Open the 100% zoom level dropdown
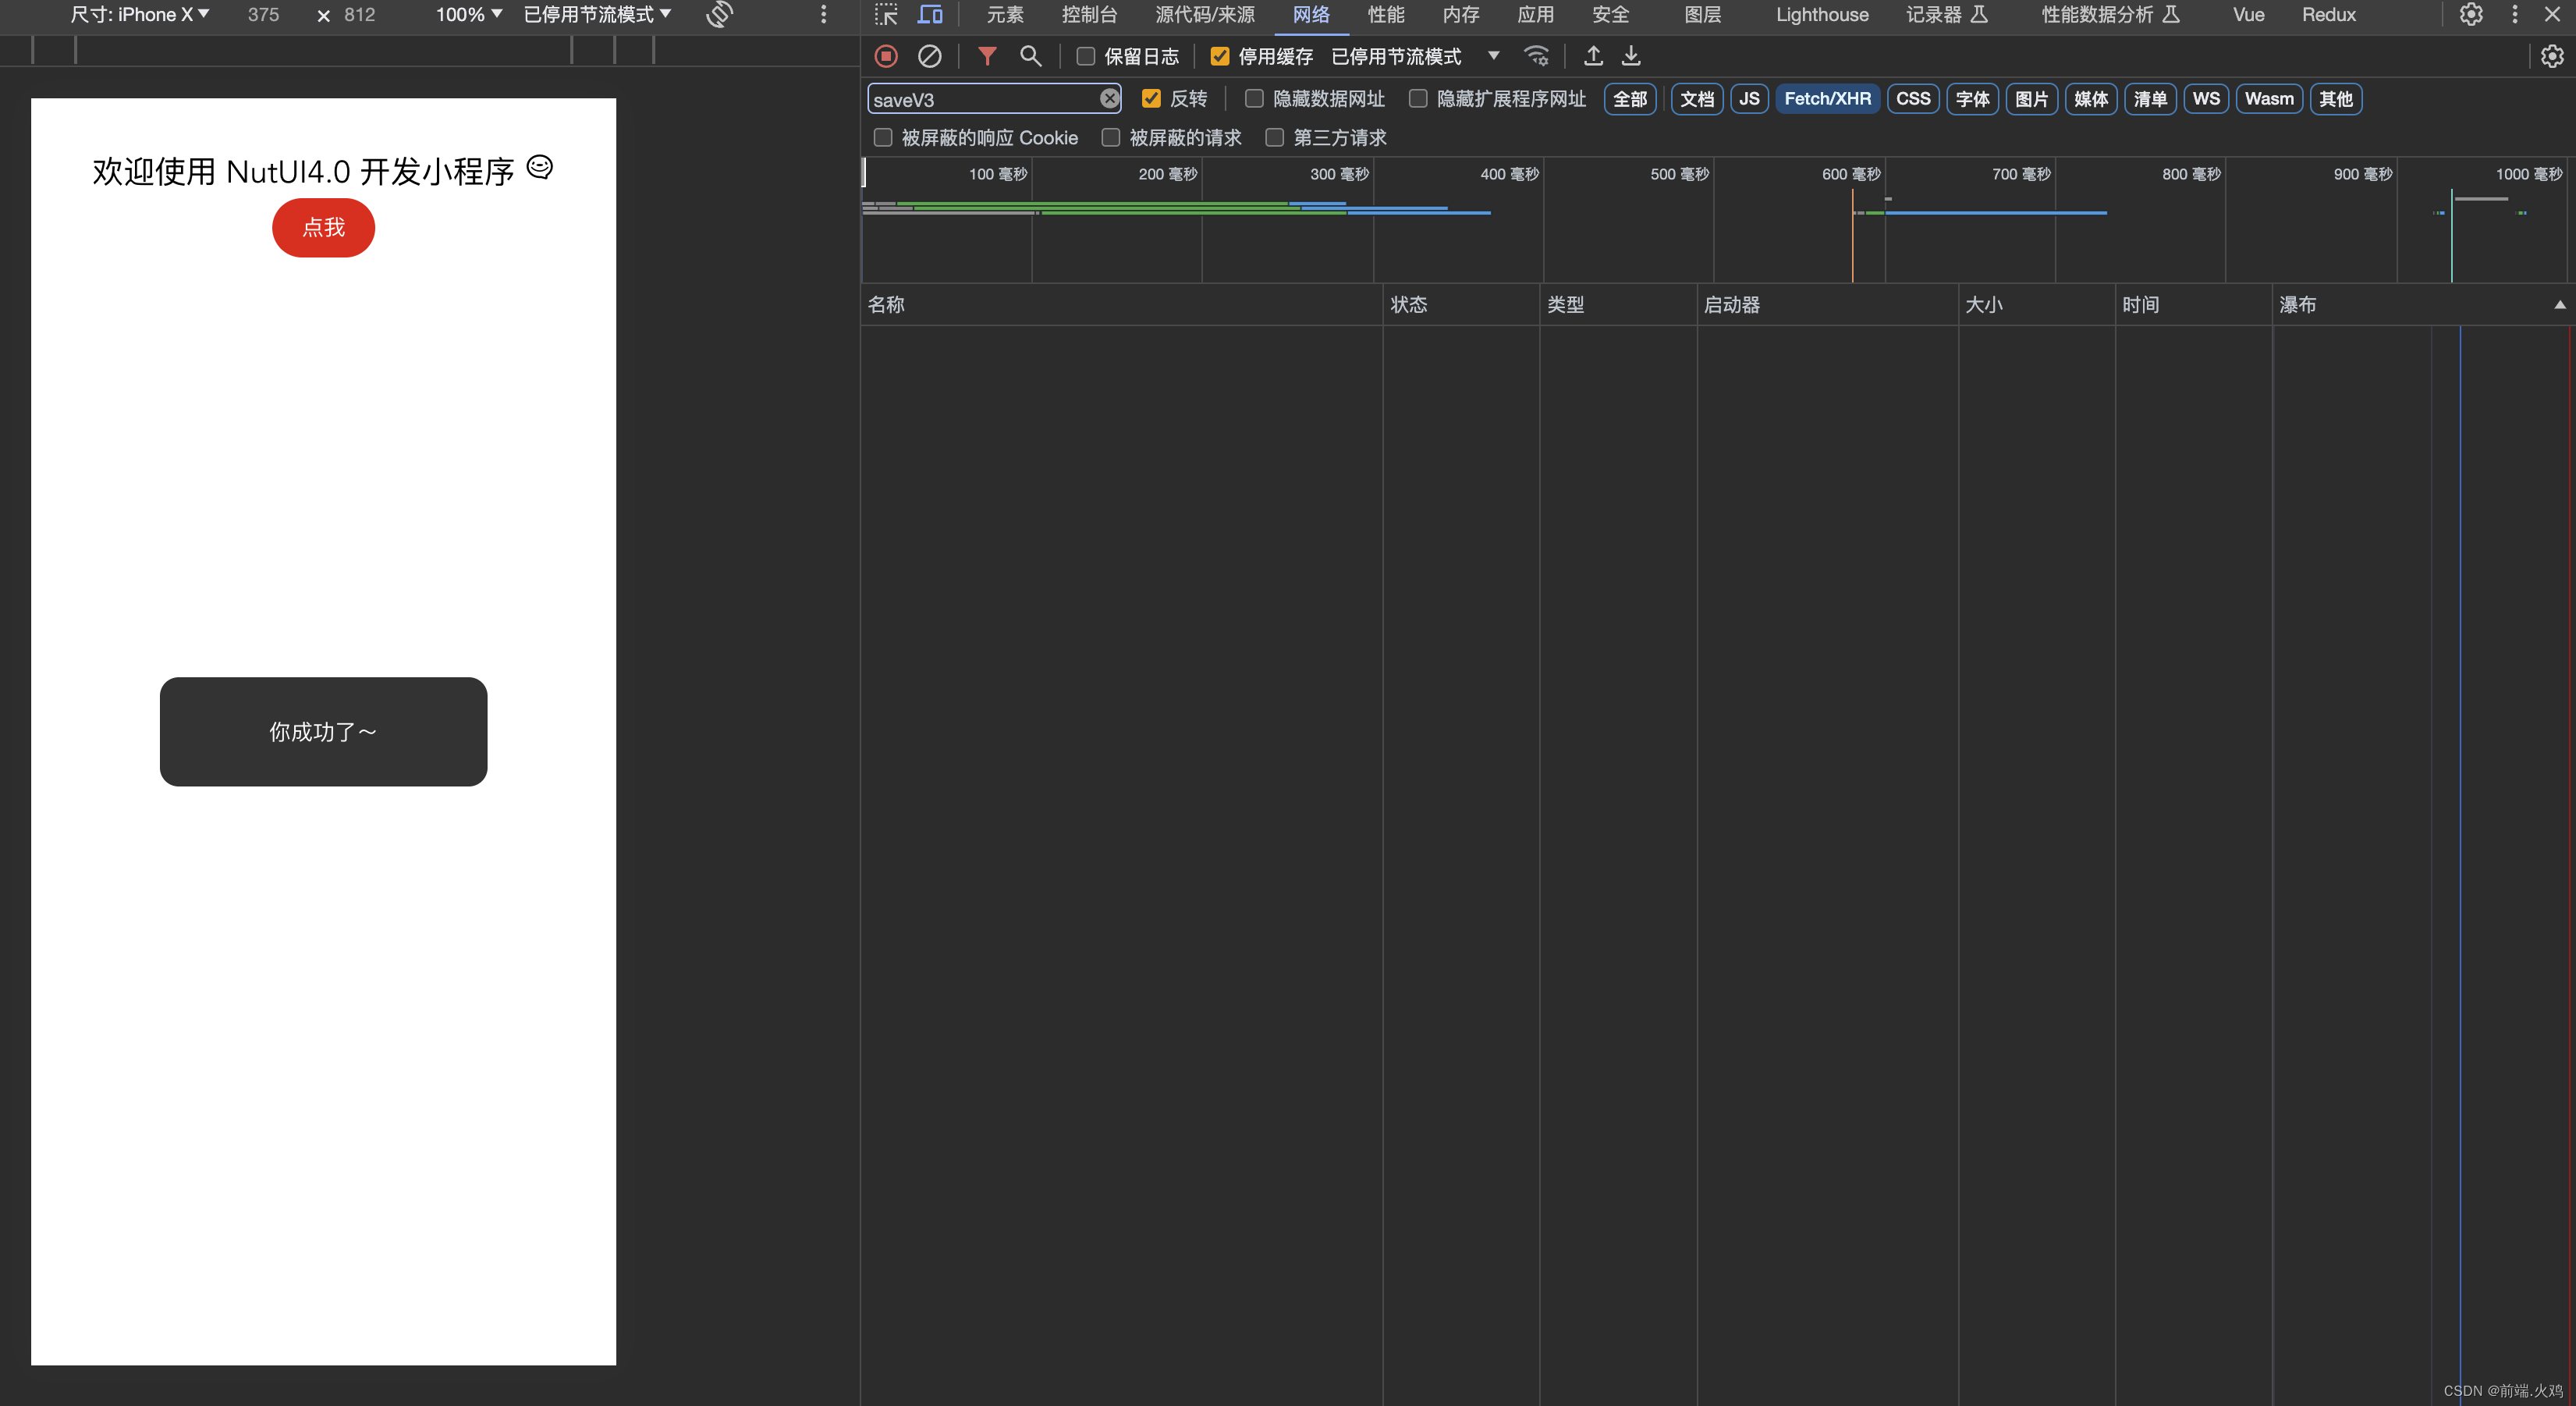Screen dimensions: 2576x1406 (x=468, y=15)
